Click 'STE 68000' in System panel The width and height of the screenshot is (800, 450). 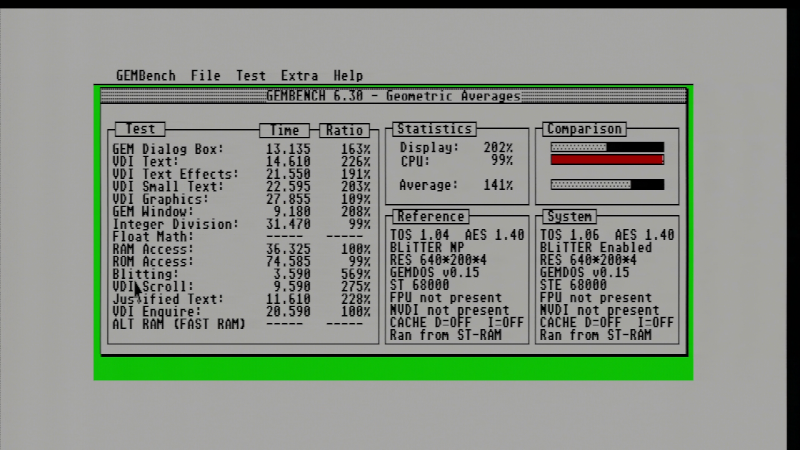[x=573, y=285]
